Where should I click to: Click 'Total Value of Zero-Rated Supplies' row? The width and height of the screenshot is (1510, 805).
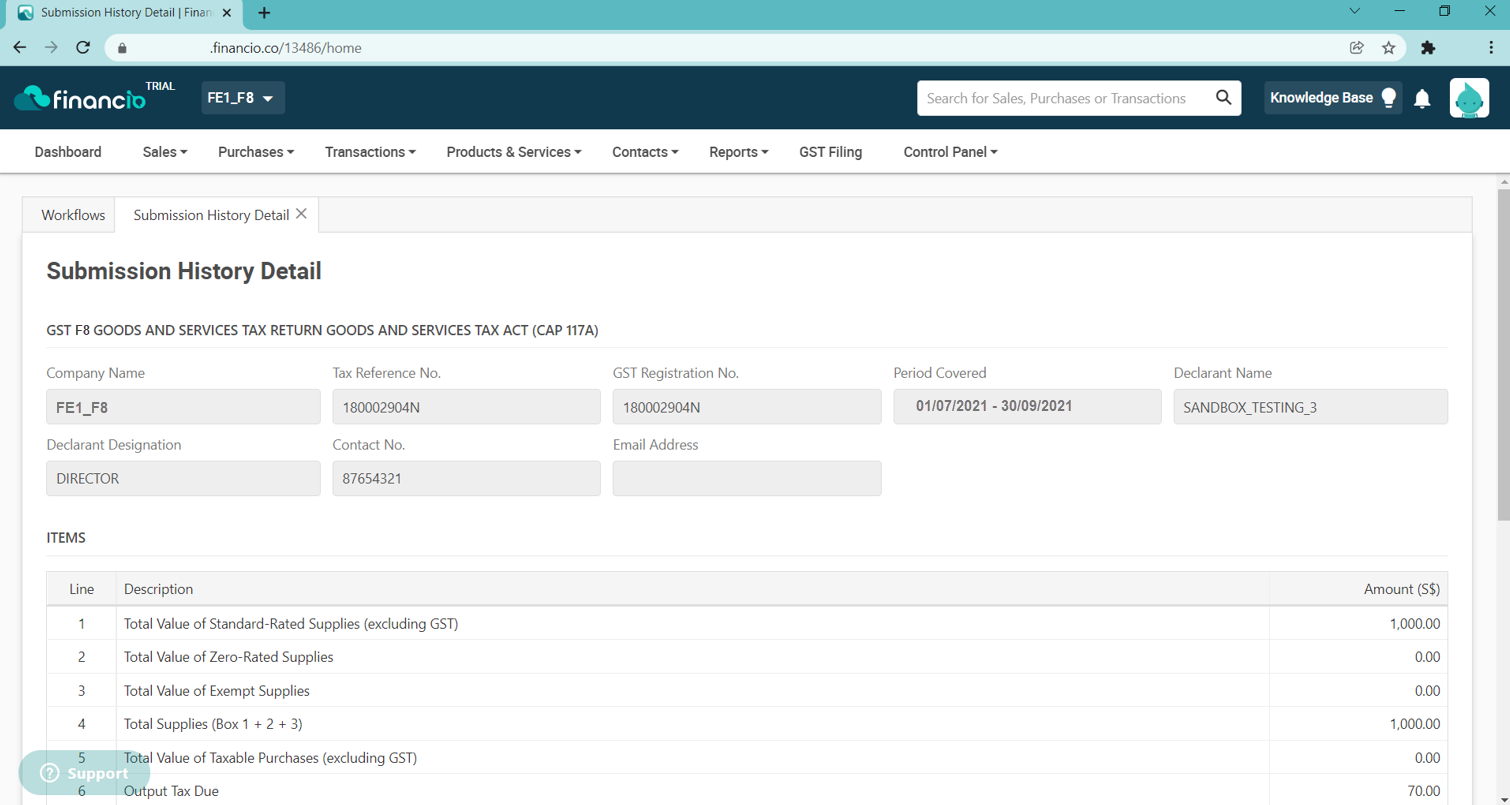pyautogui.click(x=747, y=657)
